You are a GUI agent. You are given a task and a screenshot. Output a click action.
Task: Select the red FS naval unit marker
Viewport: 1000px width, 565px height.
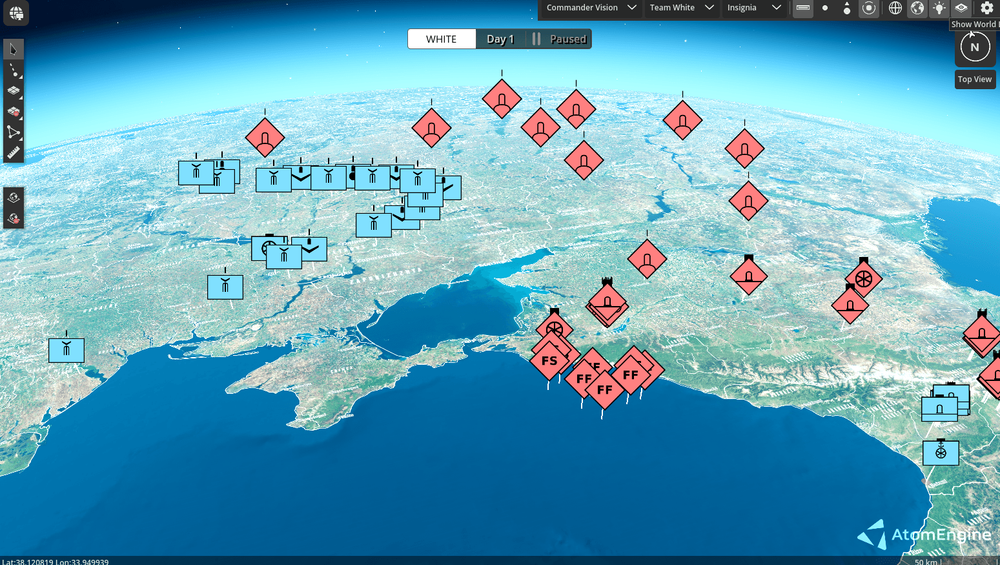click(x=549, y=360)
